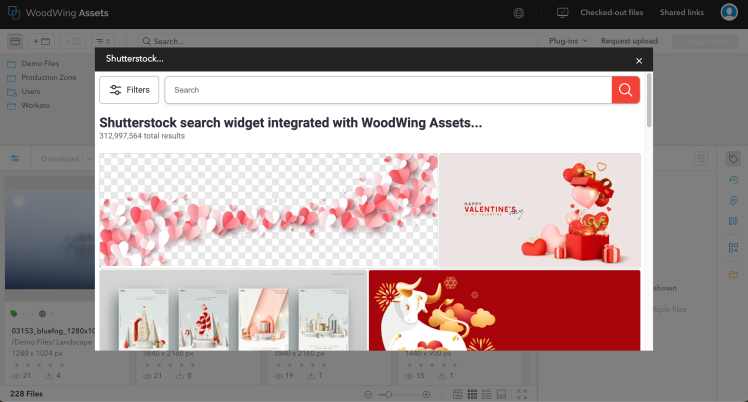
Task: Open the history panel icon
Action: point(733,180)
